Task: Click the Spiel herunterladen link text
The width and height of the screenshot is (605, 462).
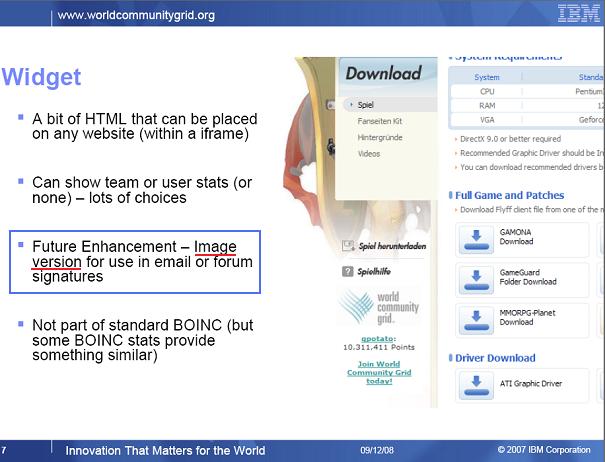Action: coord(392,246)
